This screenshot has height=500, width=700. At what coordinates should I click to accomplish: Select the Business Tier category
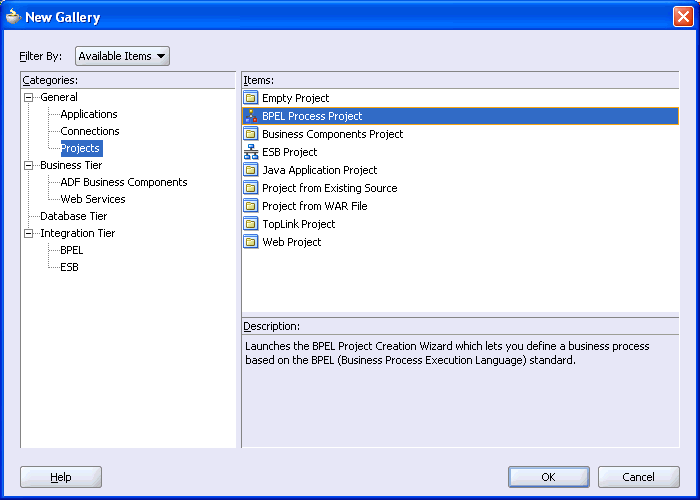point(71,165)
